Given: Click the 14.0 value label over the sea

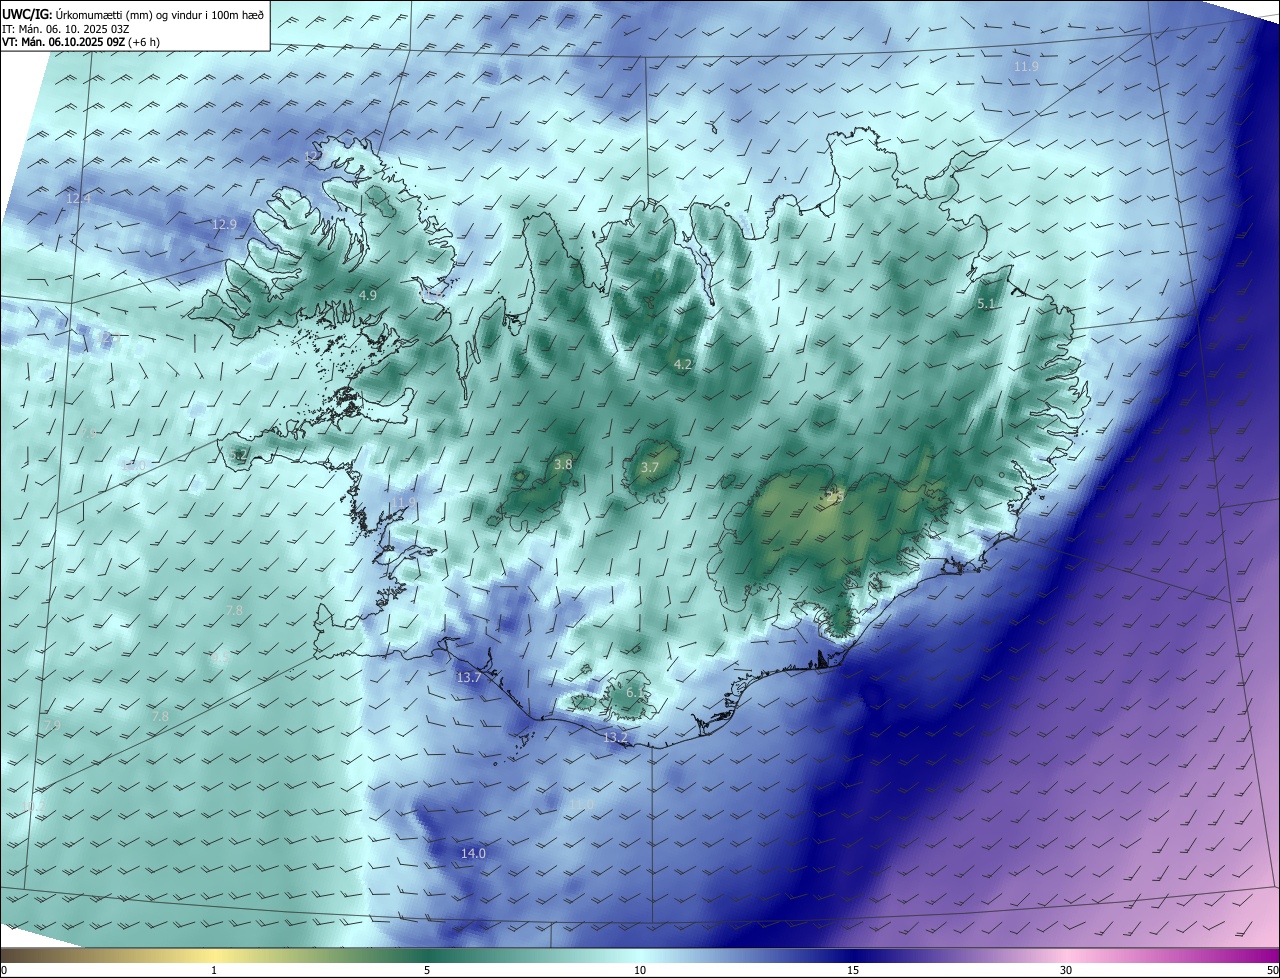Looking at the screenshot, I should (473, 854).
